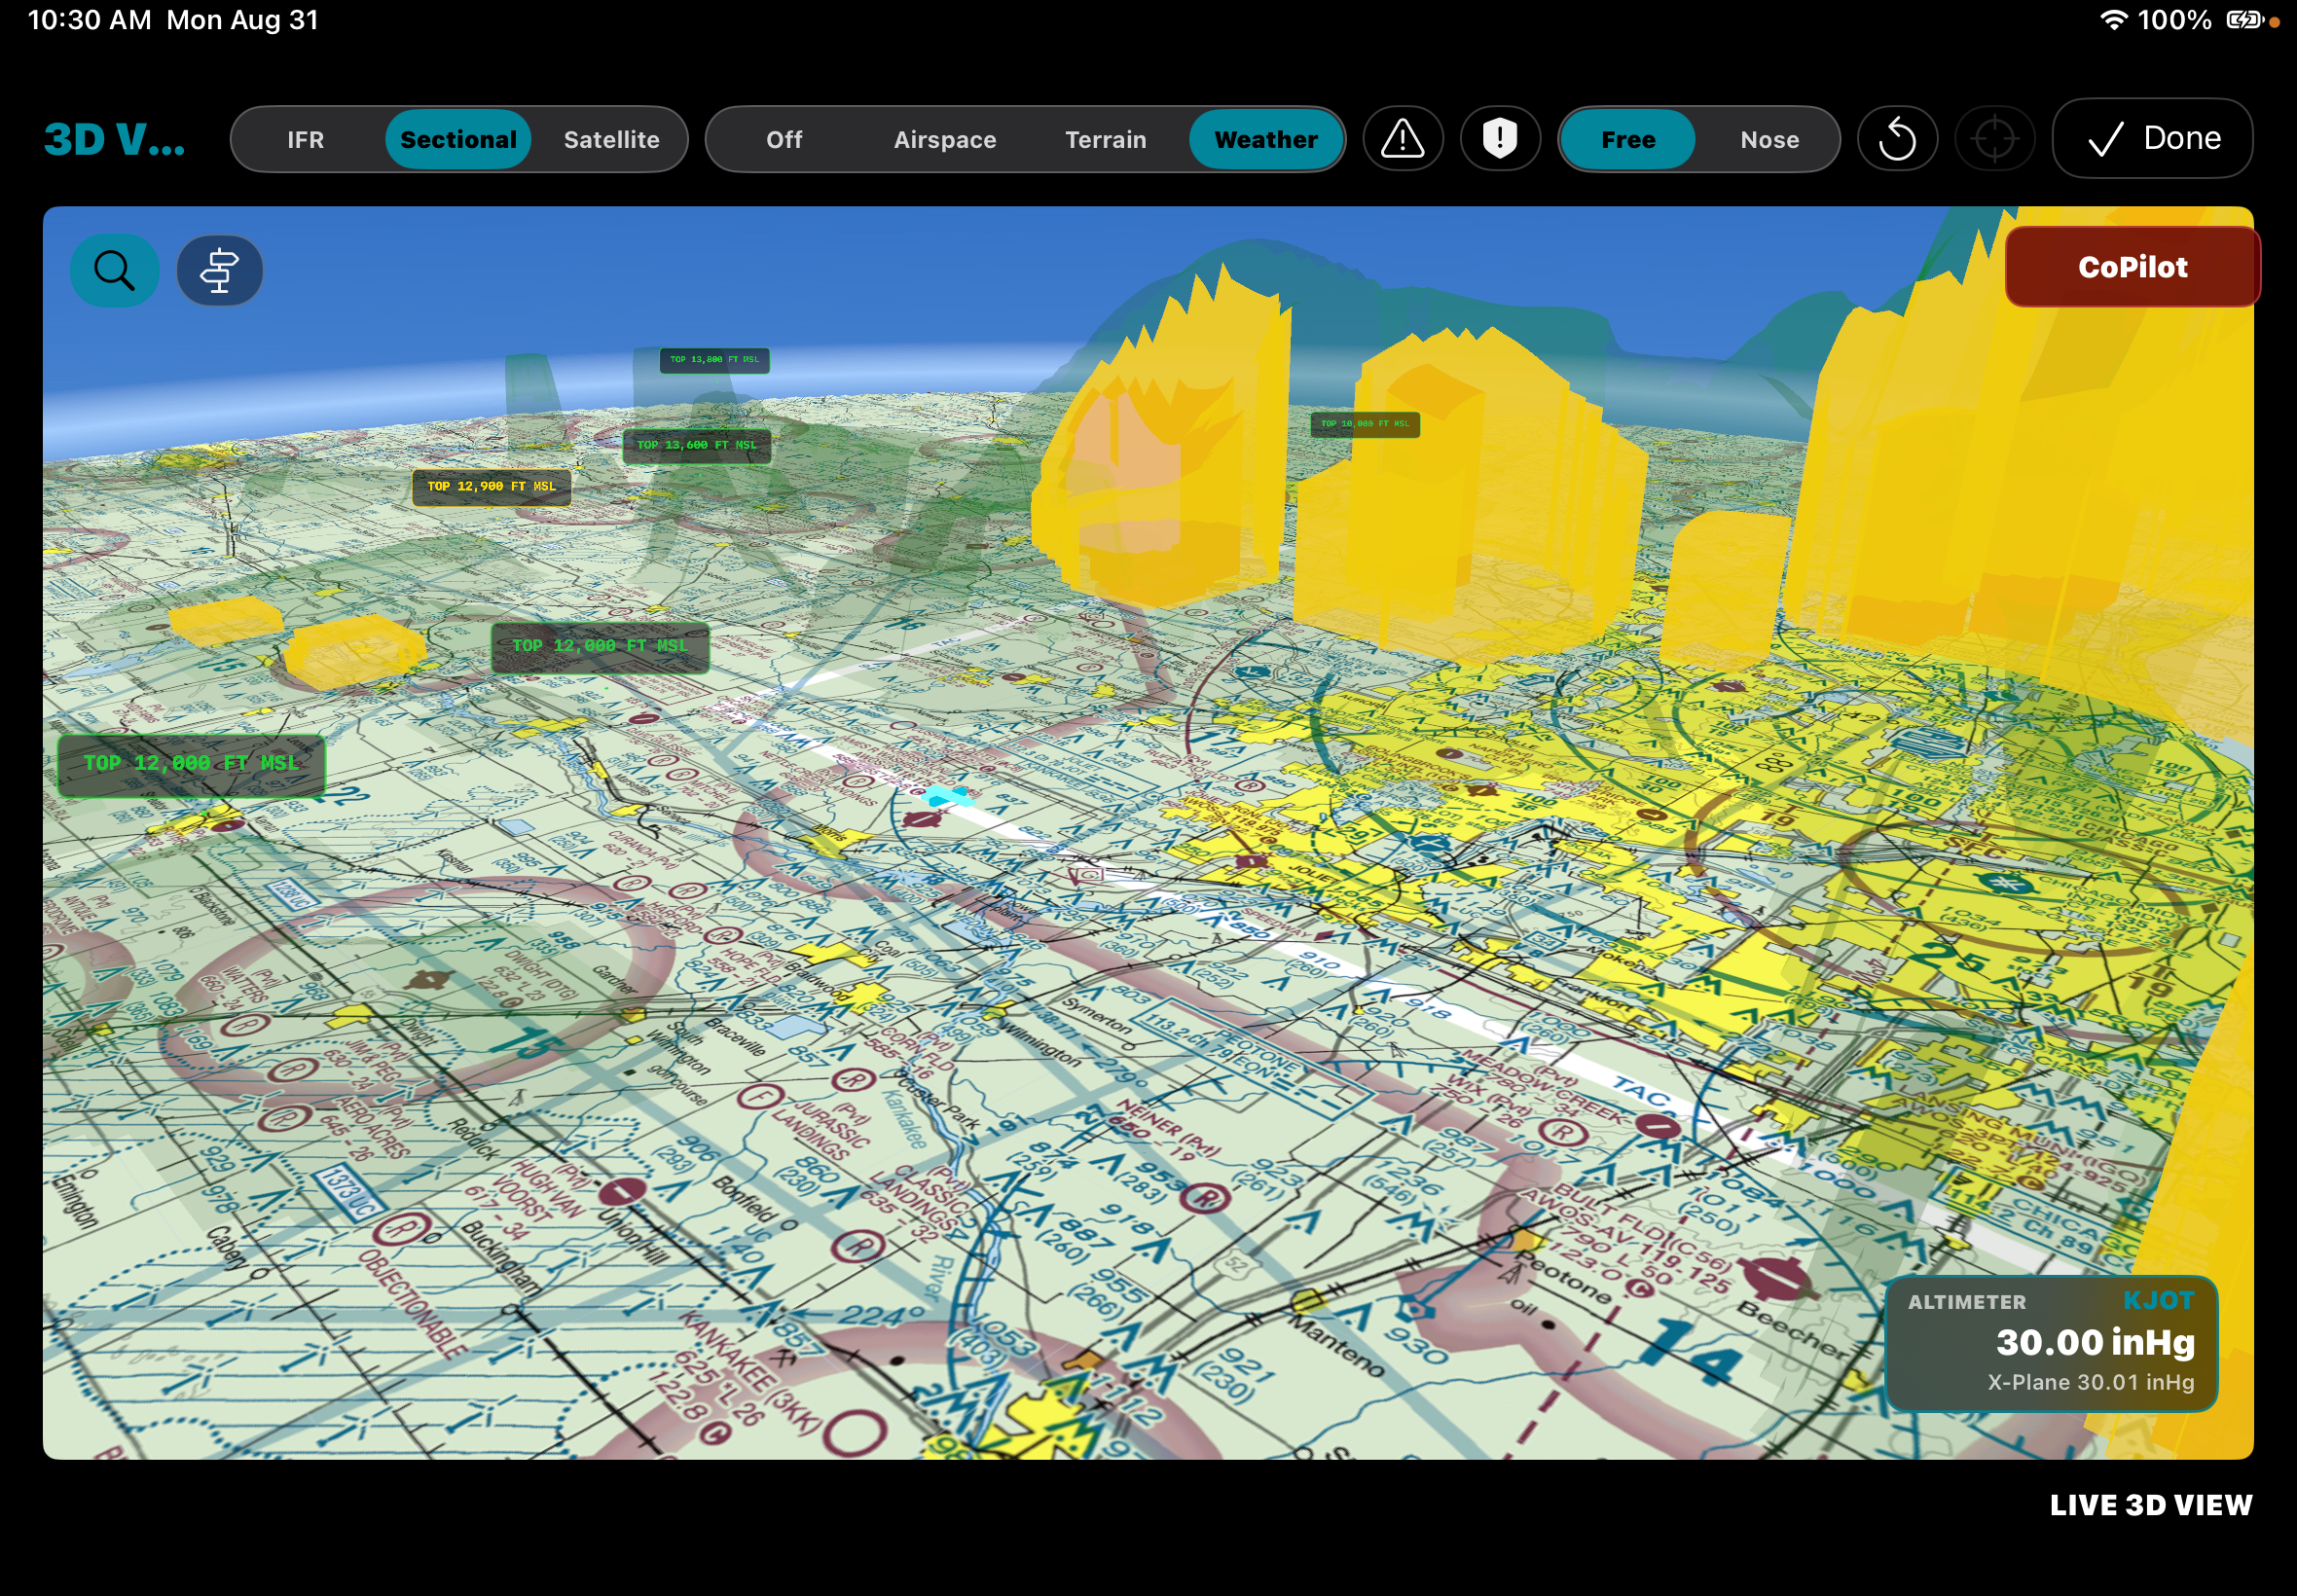Select the TOP 10,000 FT MSL label

1364,424
